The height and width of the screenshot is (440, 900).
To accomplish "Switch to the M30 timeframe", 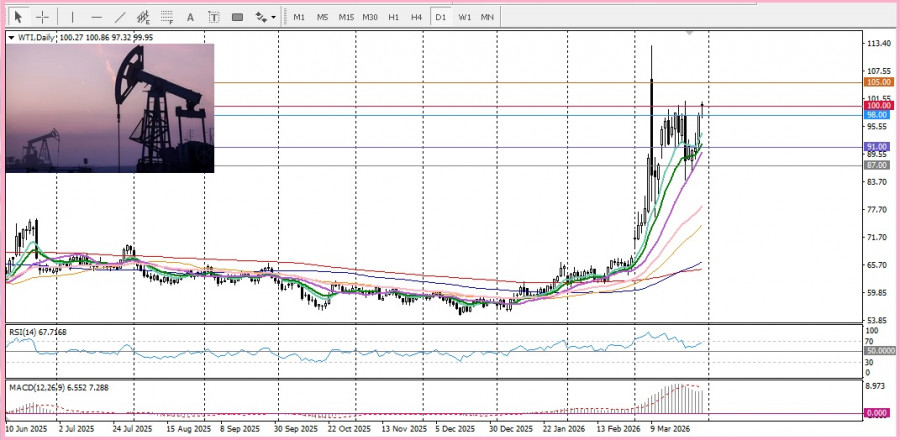I will click(x=370, y=17).
